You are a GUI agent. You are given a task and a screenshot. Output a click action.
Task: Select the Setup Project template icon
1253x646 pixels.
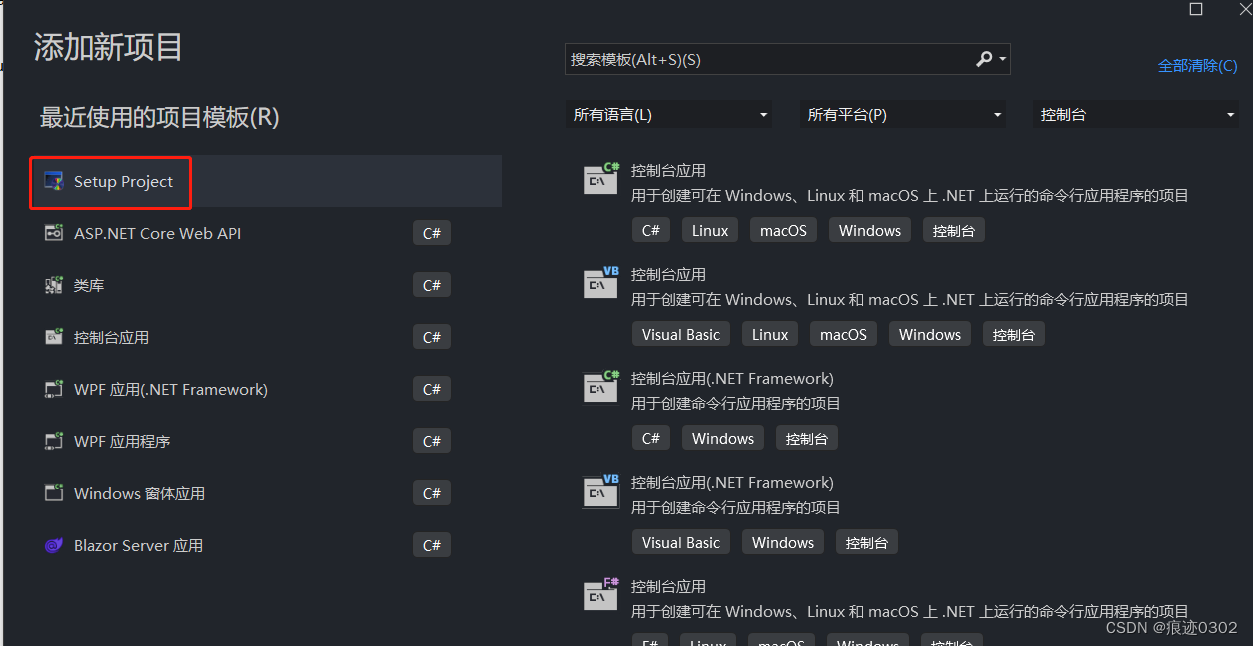click(54, 181)
